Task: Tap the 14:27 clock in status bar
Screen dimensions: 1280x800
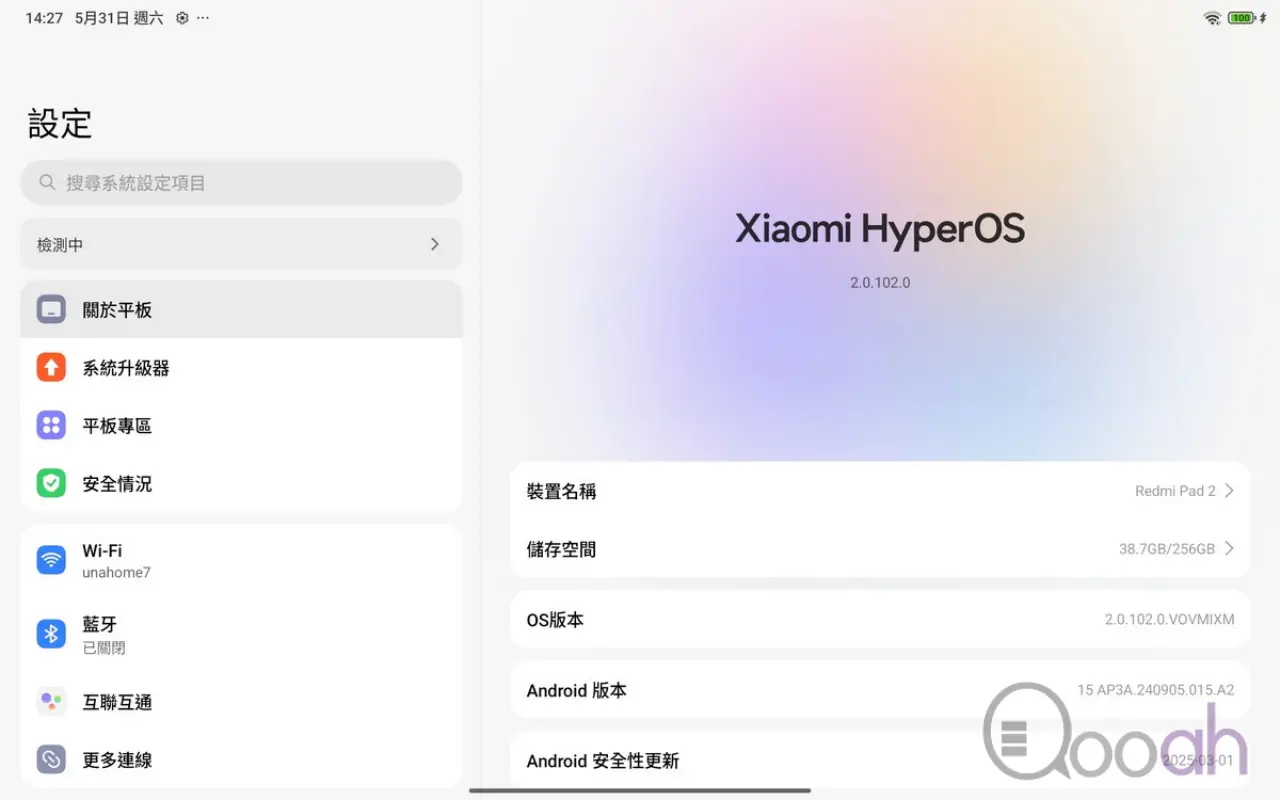Action: 43,18
